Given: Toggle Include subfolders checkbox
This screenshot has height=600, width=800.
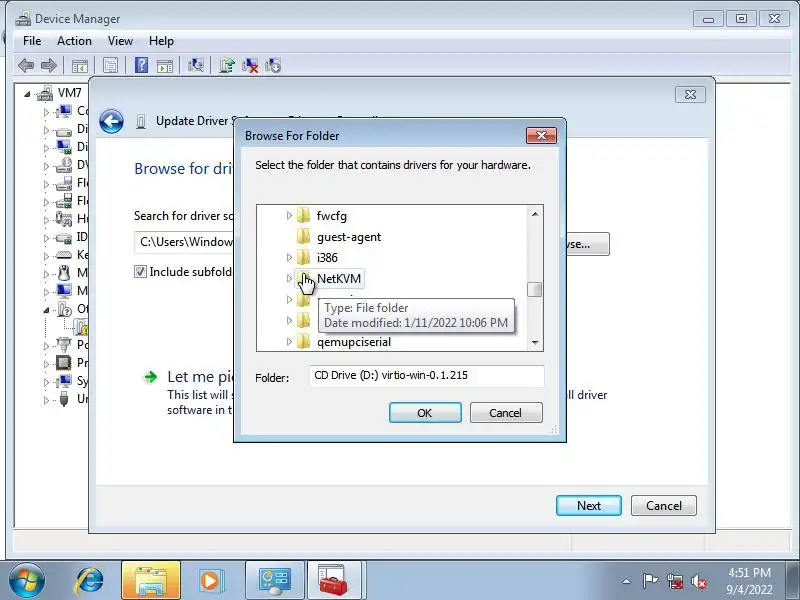Looking at the screenshot, I should coord(140,272).
